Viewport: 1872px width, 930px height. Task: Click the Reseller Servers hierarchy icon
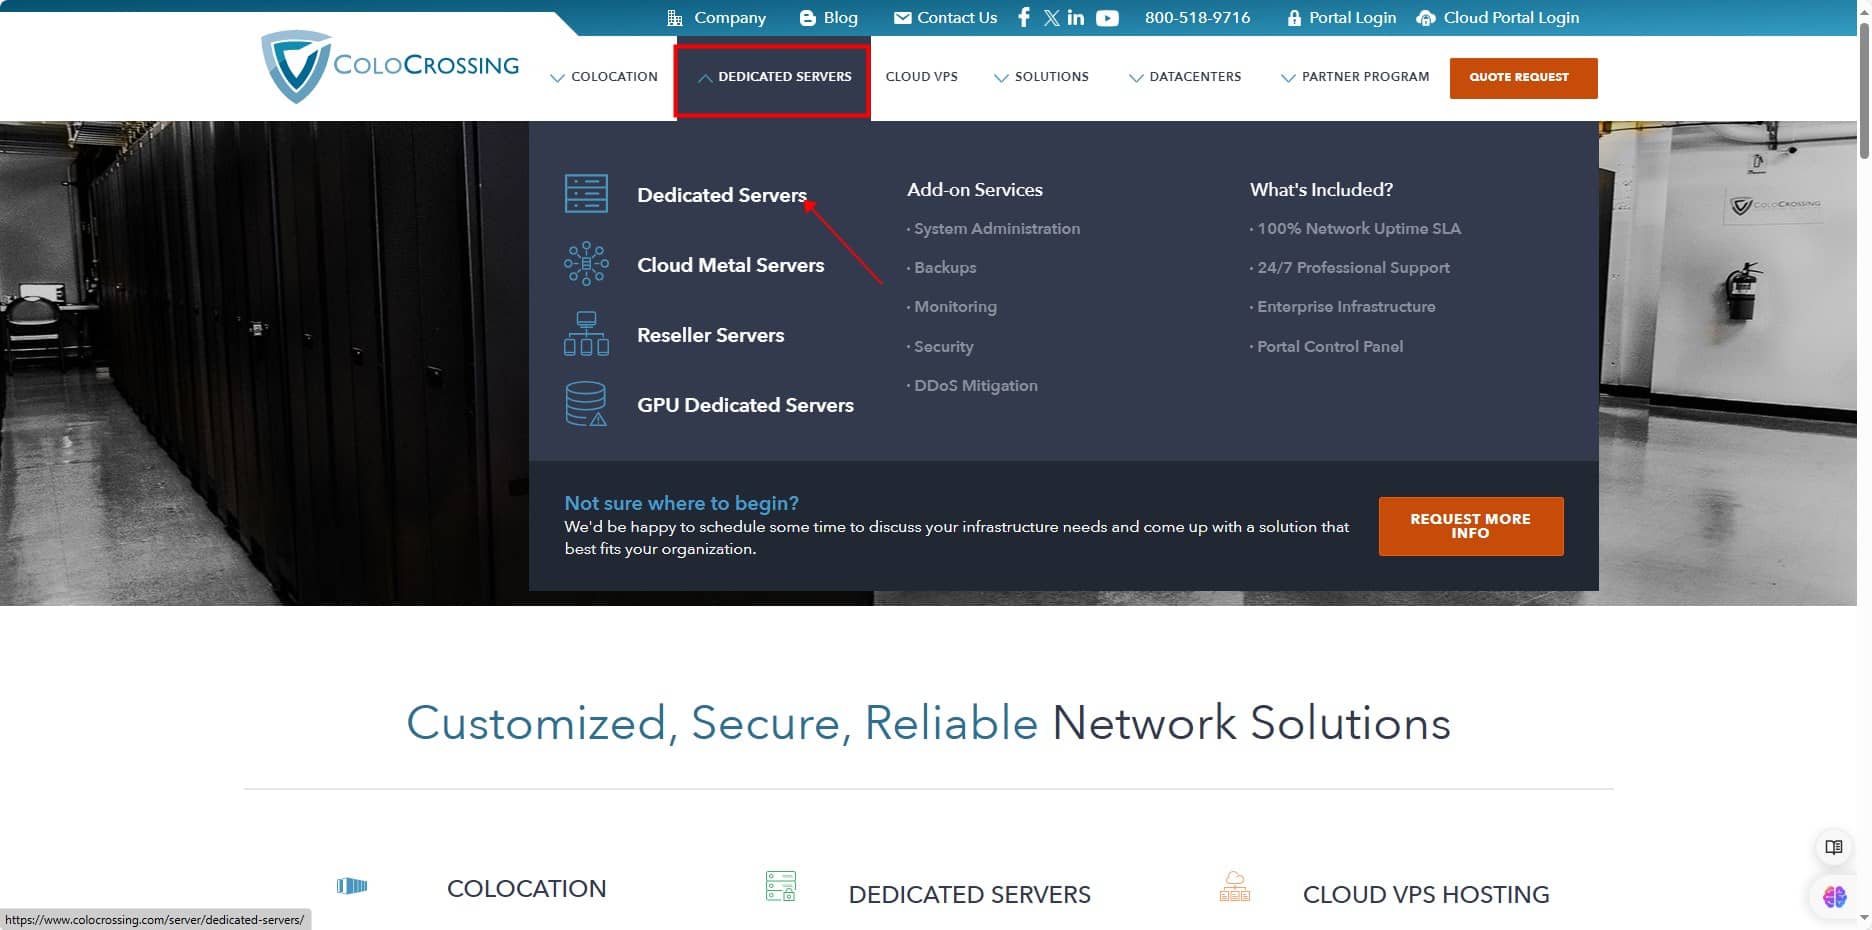586,334
